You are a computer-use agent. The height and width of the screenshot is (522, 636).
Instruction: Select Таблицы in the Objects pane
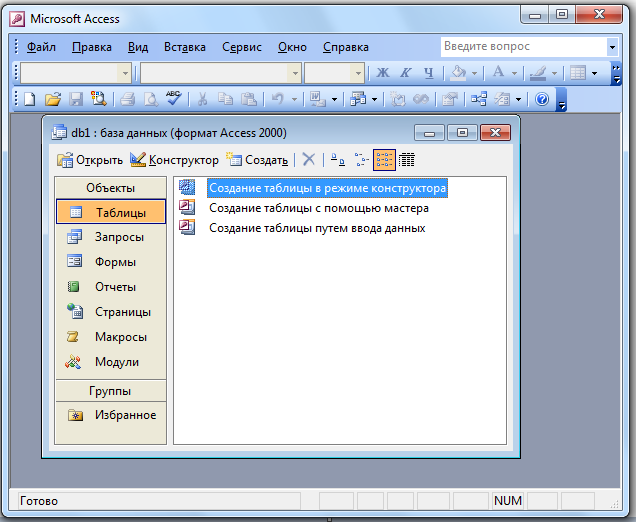111,212
